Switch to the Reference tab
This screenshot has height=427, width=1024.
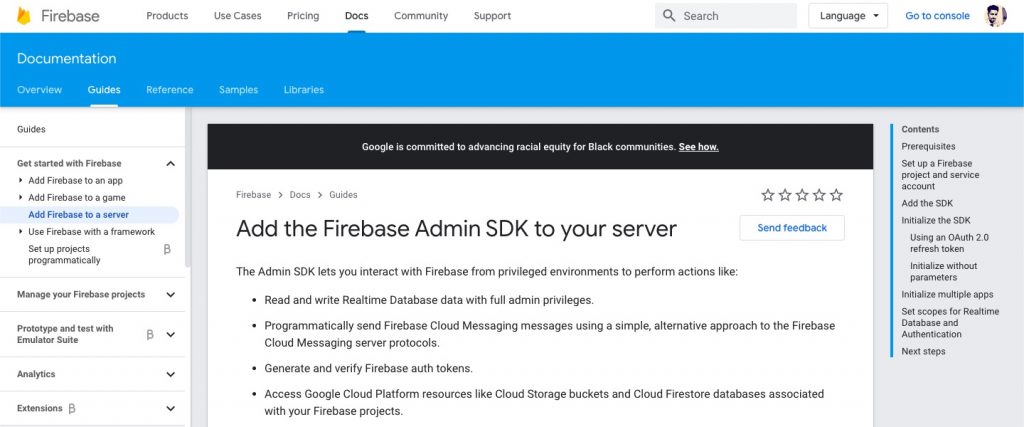coord(170,89)
